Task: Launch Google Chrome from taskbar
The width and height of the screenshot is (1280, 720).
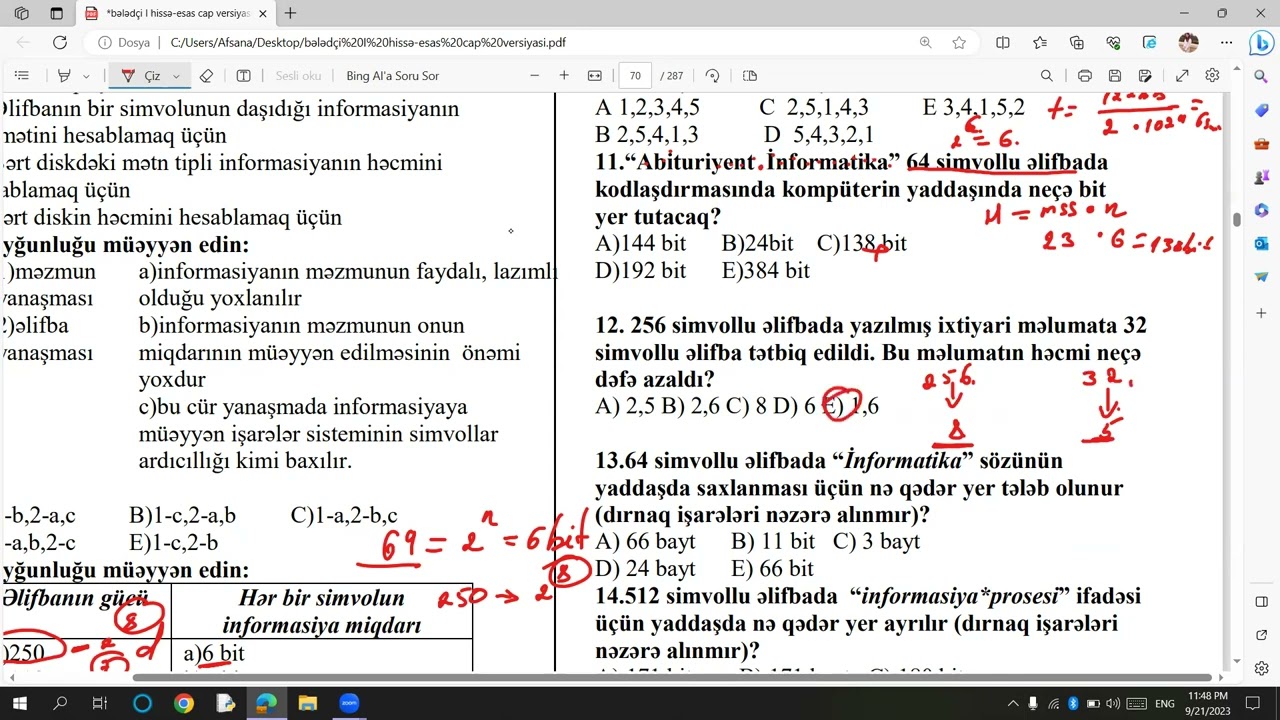Action: point(183,703)
